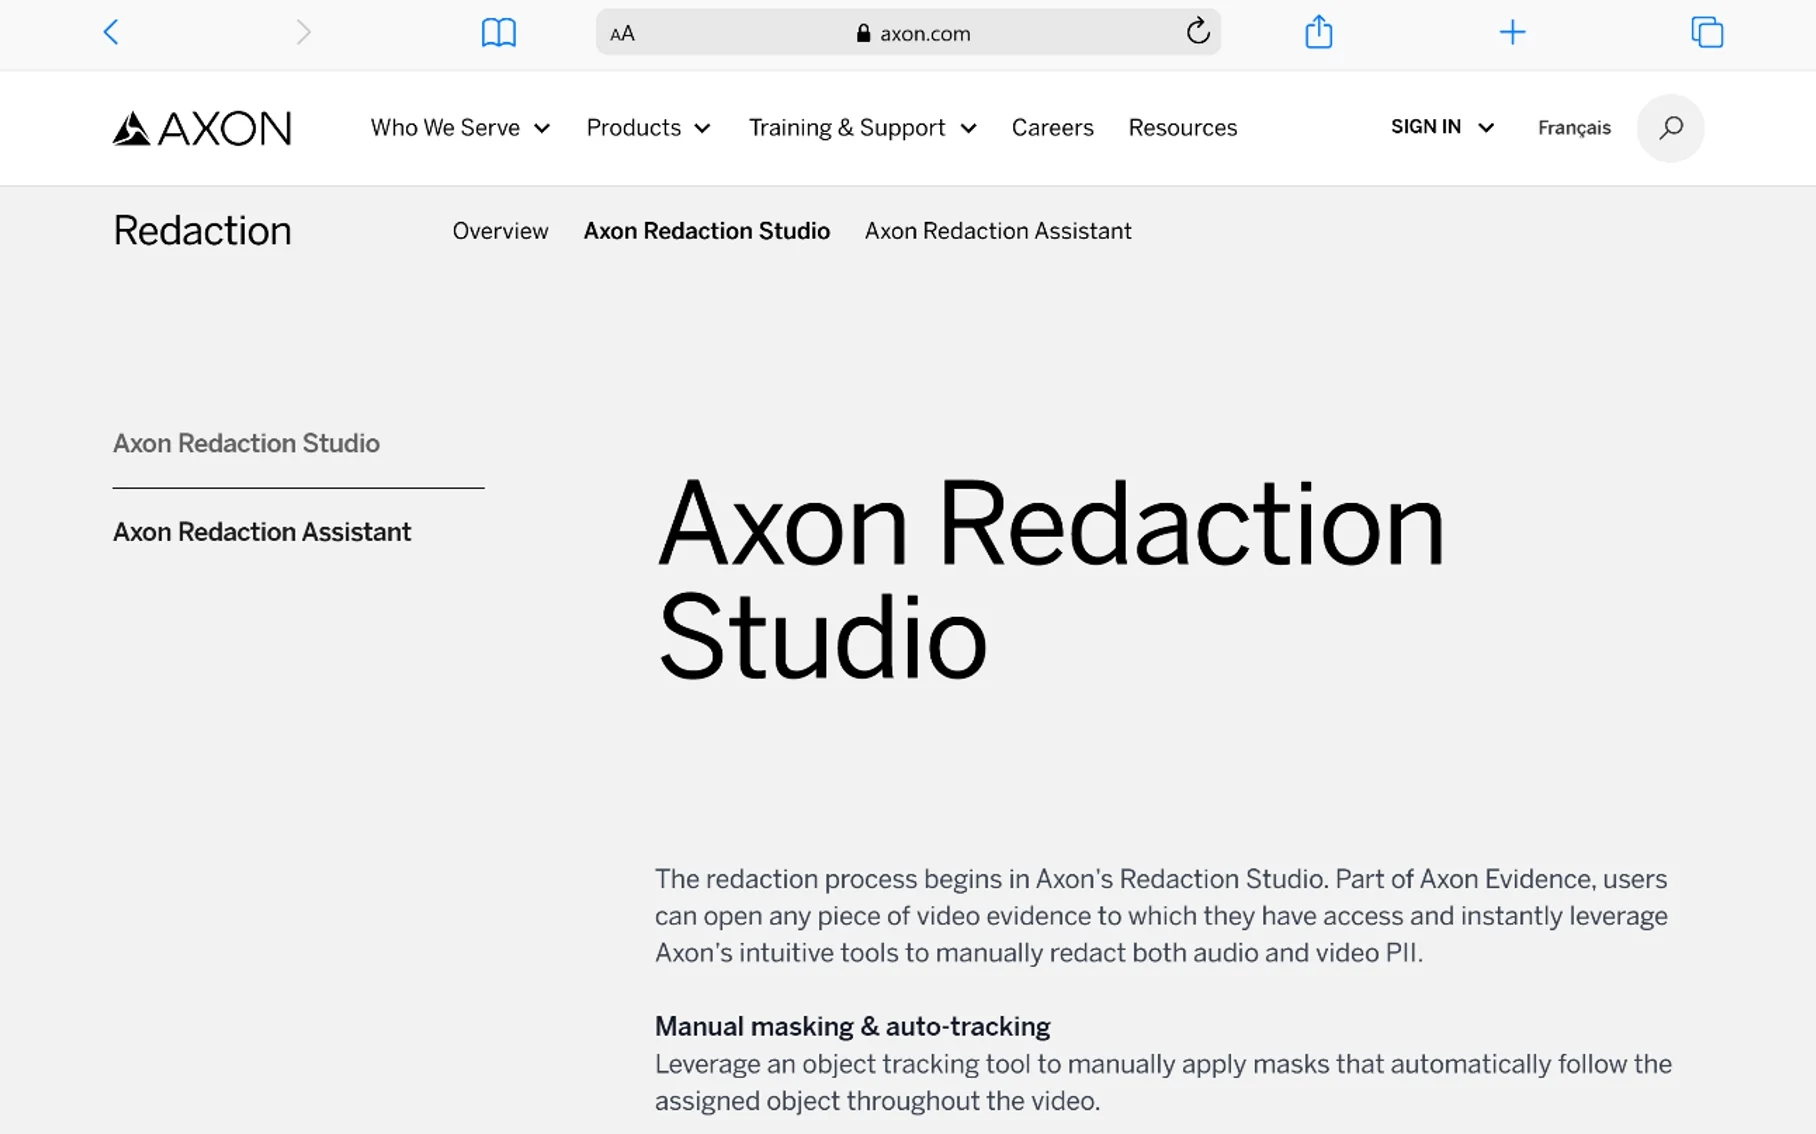This screenshot has width=1816, height=1134.
Task: Switch language to Français
Action: 1574,128
